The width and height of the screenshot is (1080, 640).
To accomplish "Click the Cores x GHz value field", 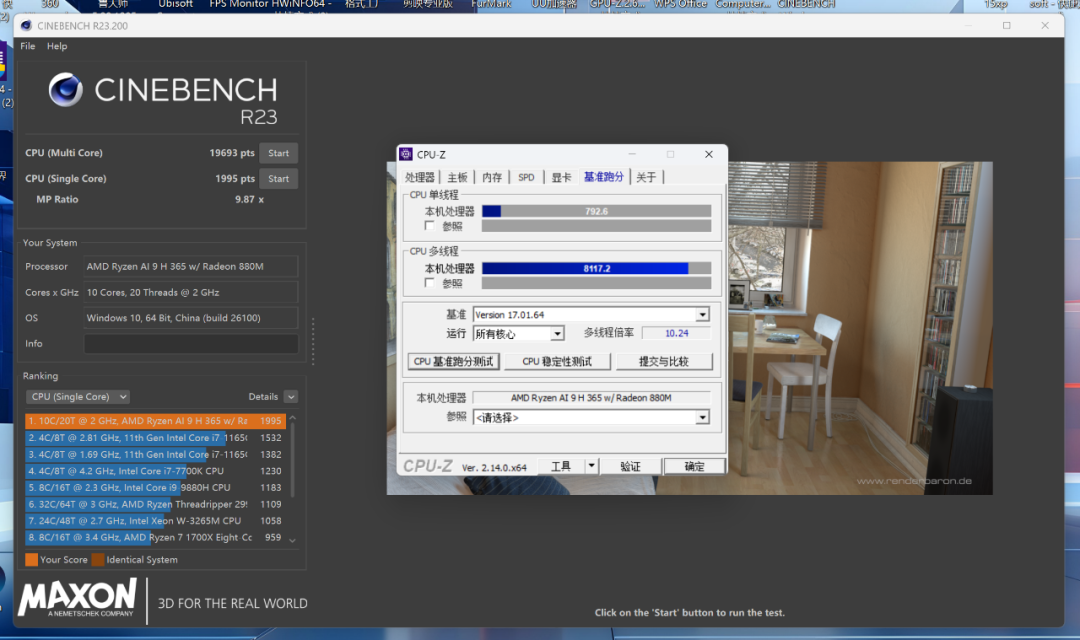I will click(x=191, y=293).
